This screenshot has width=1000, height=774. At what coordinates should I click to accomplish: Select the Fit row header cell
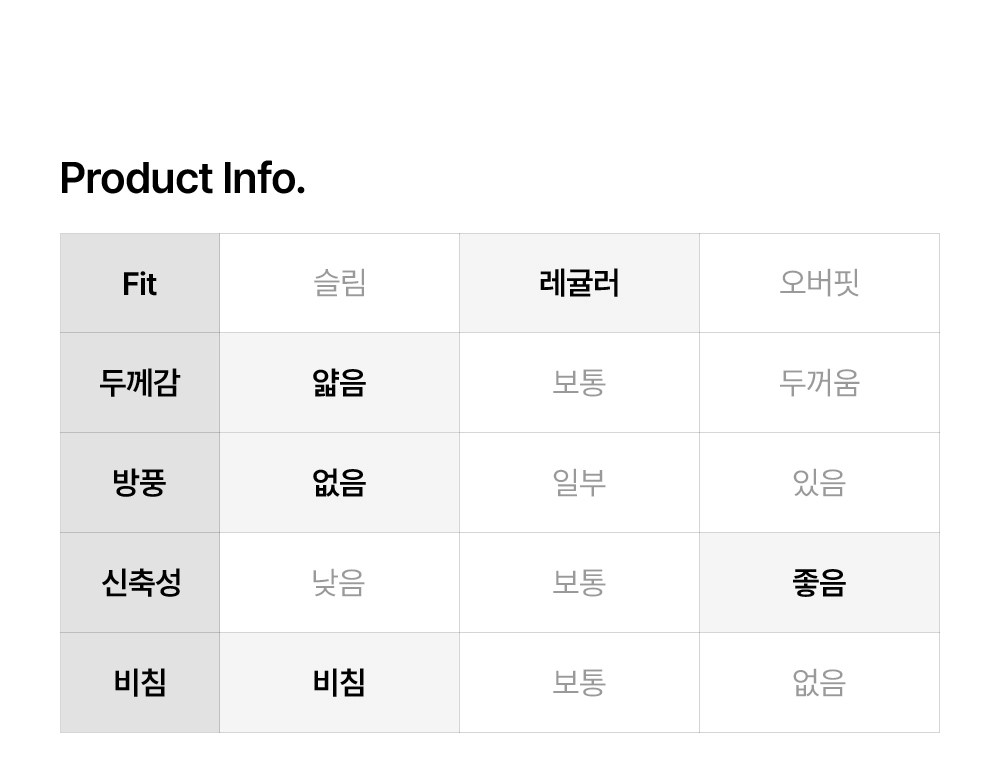pyautogui.click(x=140, y=284)
